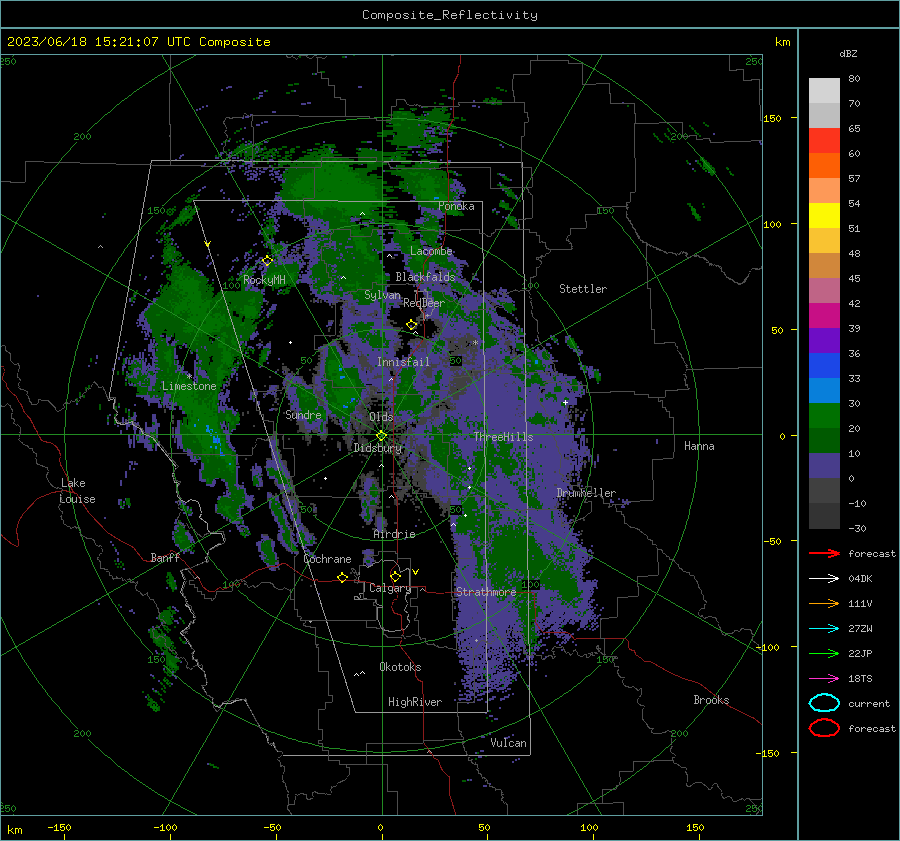900x841 pixels.
Task: Click the Lacombe label
Action: pyautogui.click(x=431, y=251)
